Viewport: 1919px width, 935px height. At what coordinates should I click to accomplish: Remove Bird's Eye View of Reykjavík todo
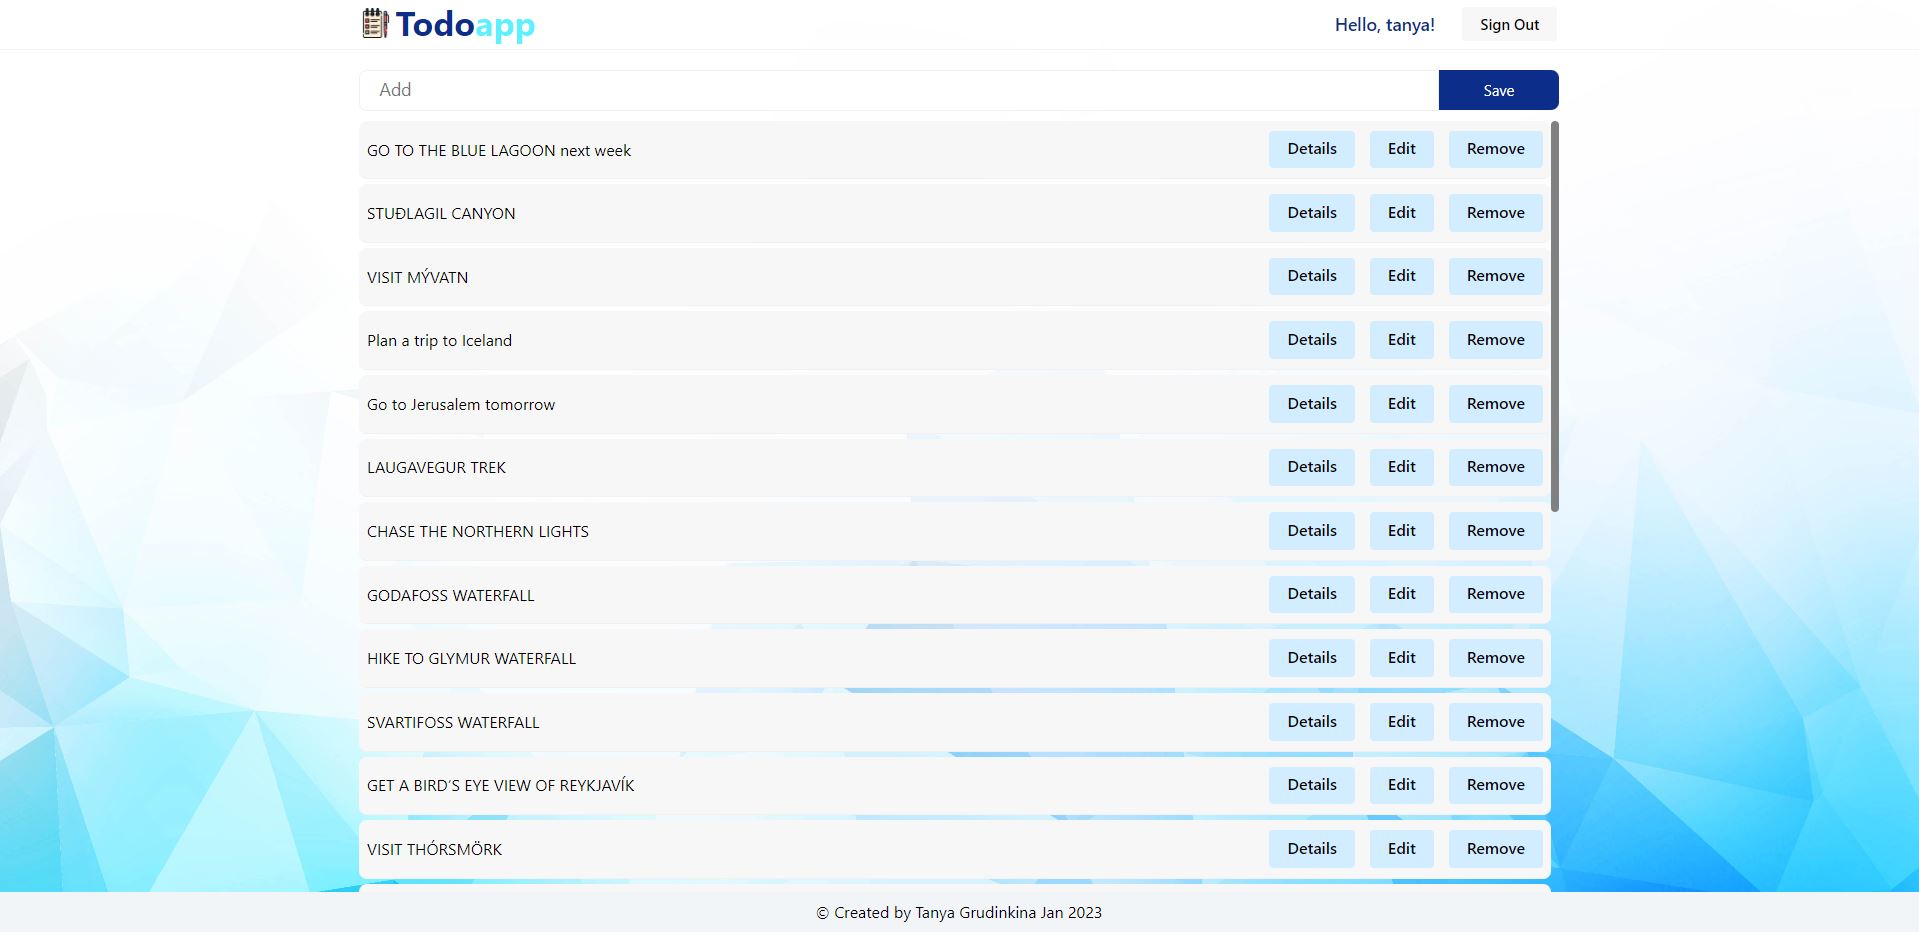(x=1495, y=785)
